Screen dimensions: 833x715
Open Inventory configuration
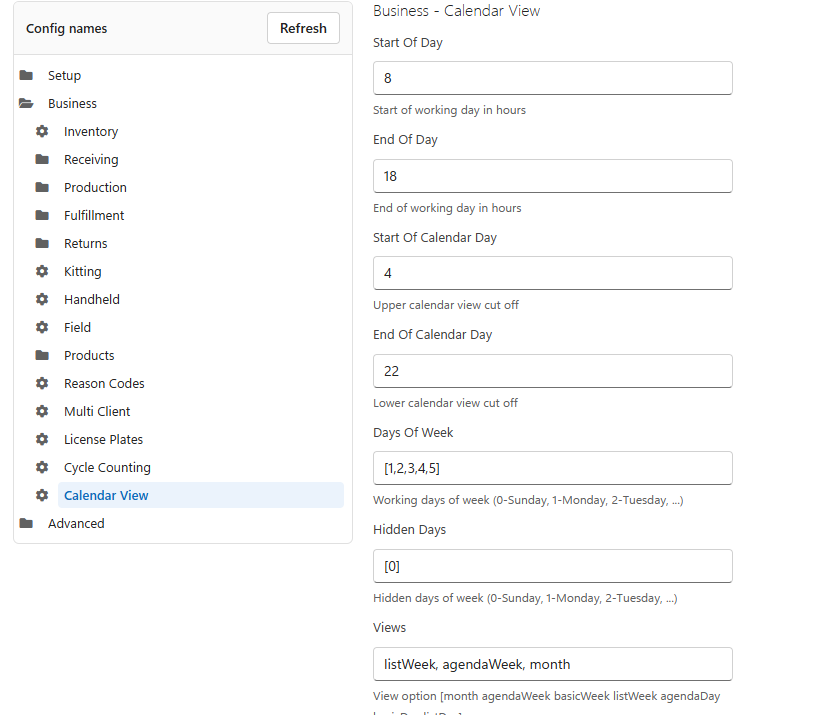coord(91,132)
